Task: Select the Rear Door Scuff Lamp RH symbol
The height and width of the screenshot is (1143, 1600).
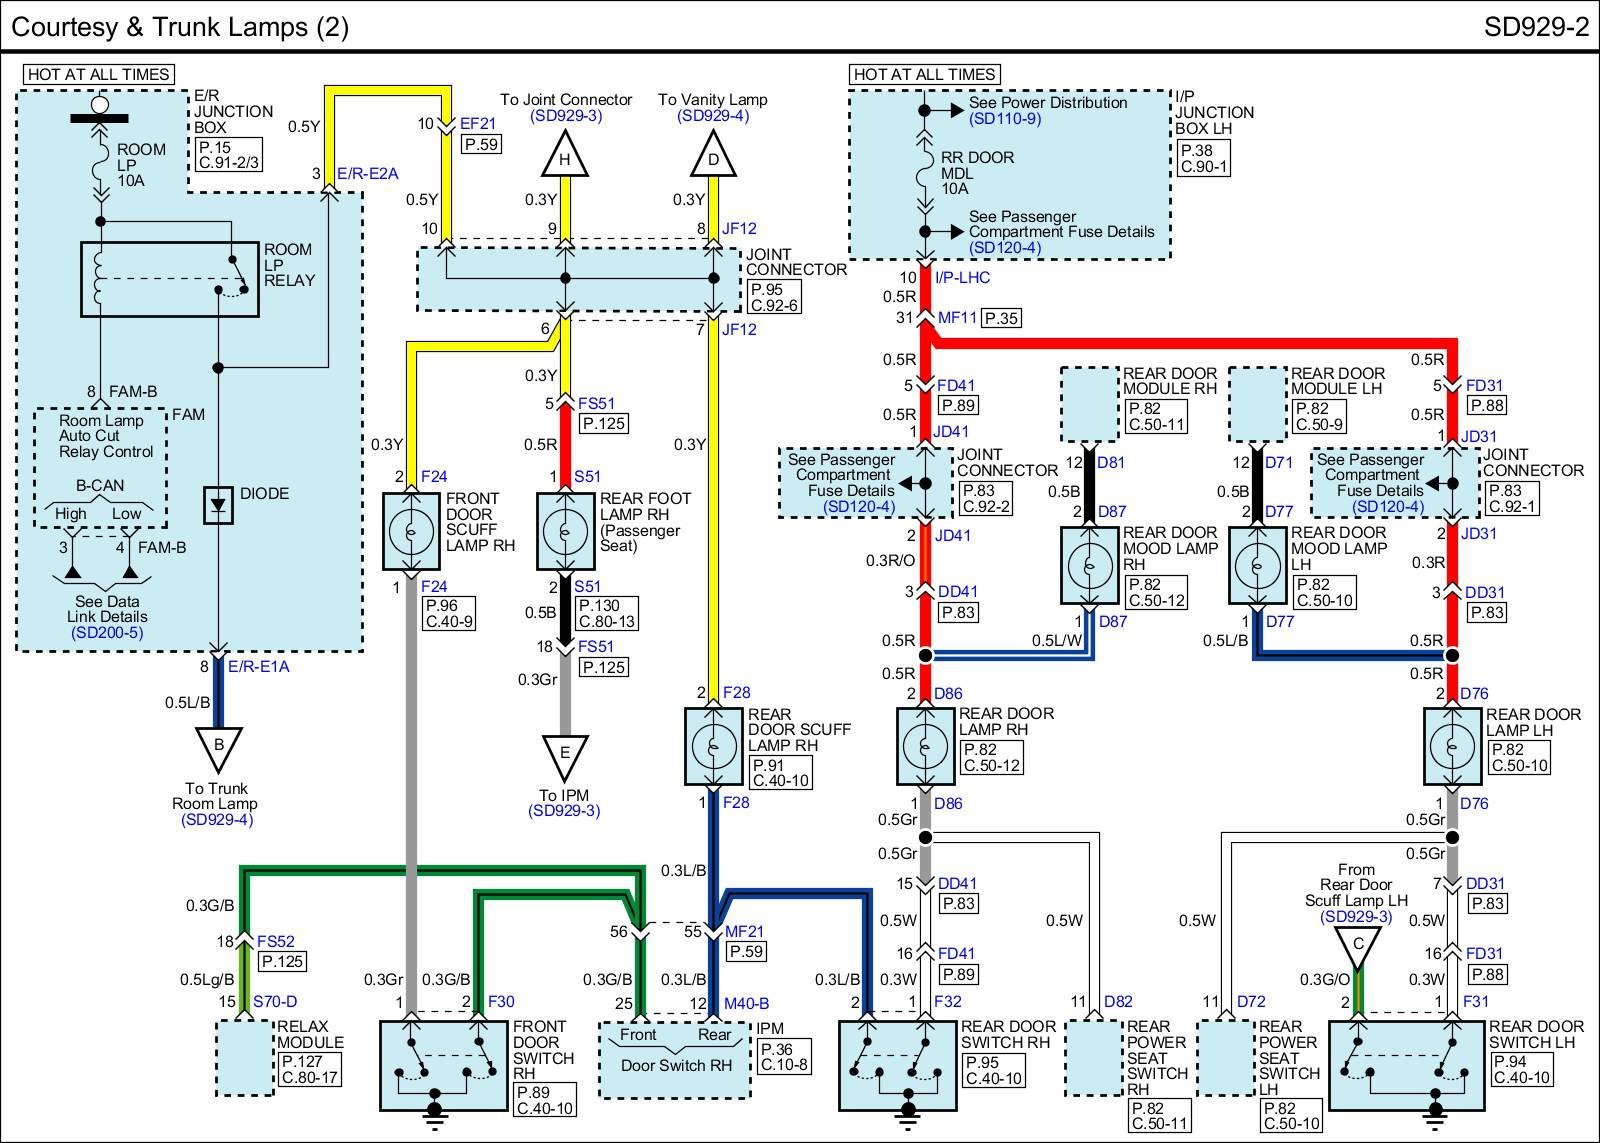Action: click(x=713, y=746)
